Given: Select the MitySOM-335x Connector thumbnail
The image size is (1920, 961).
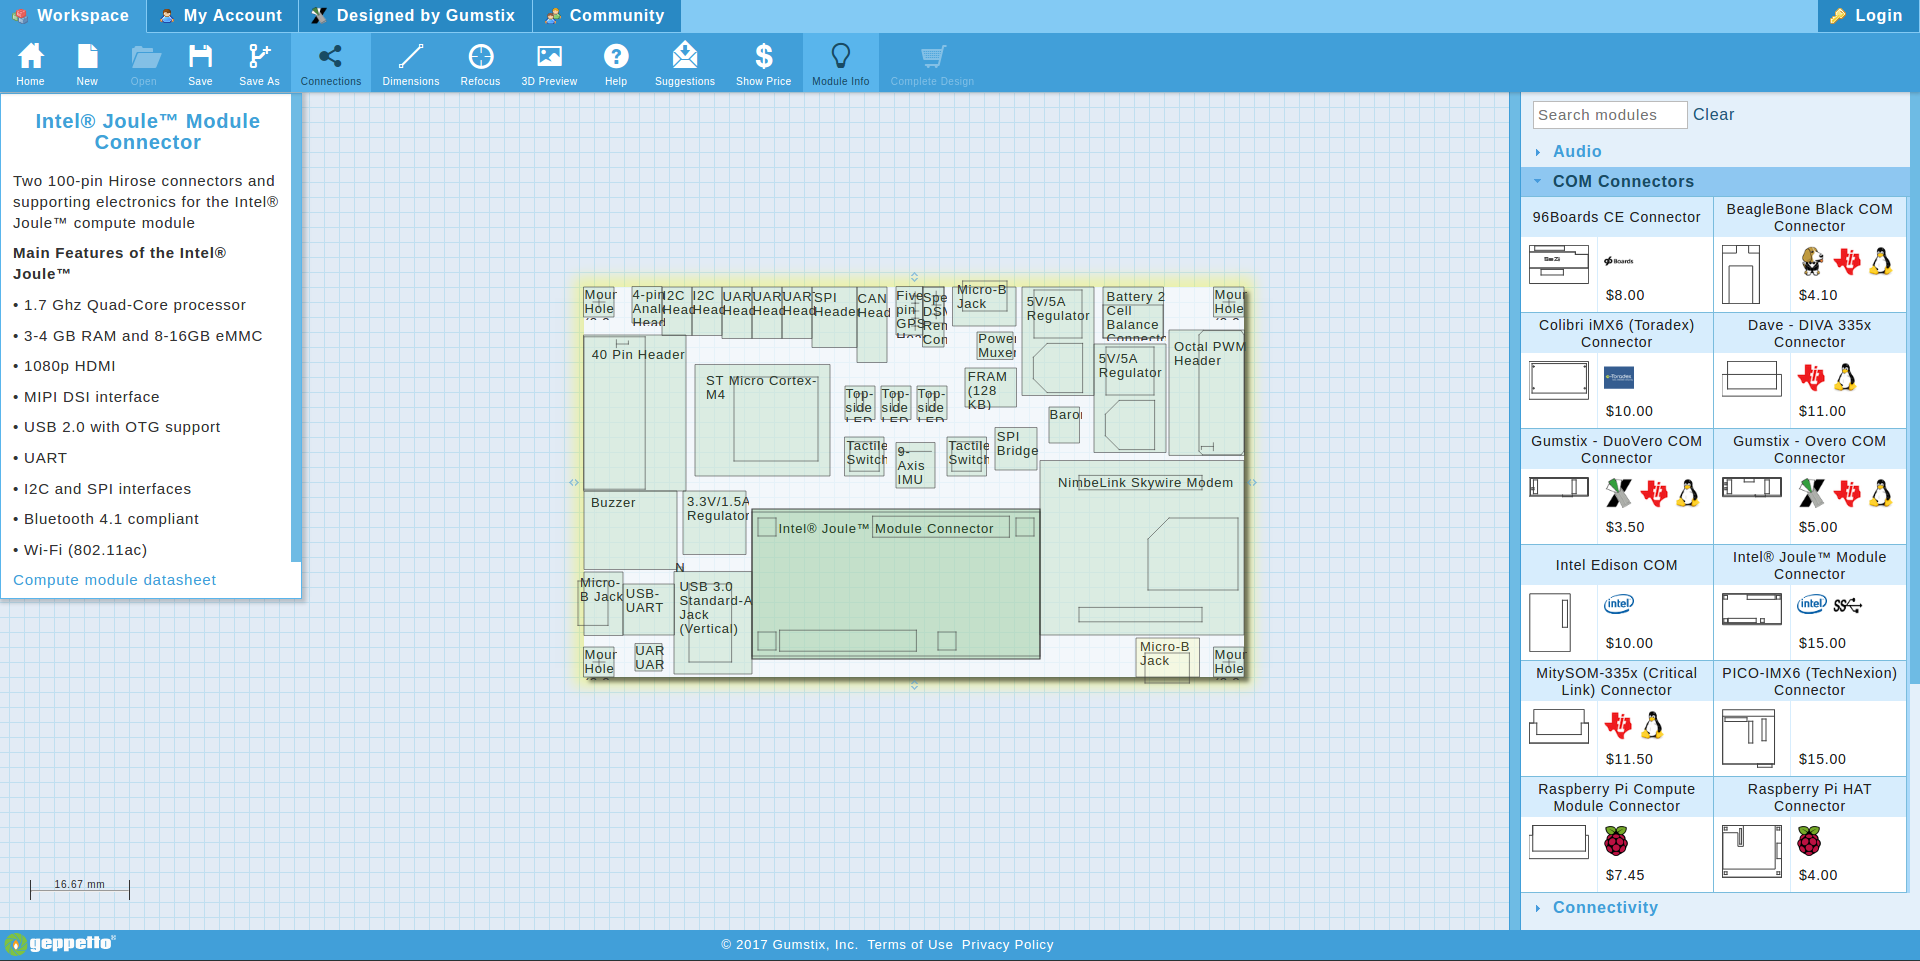Looking at the screenshot, I should pos(1558,726).
